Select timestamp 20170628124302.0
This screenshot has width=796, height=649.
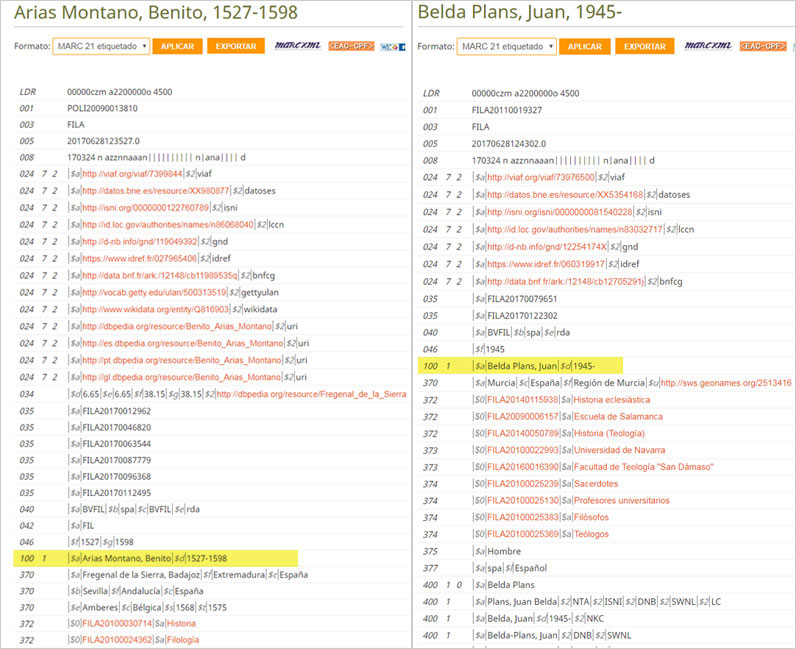click(509, 143)
